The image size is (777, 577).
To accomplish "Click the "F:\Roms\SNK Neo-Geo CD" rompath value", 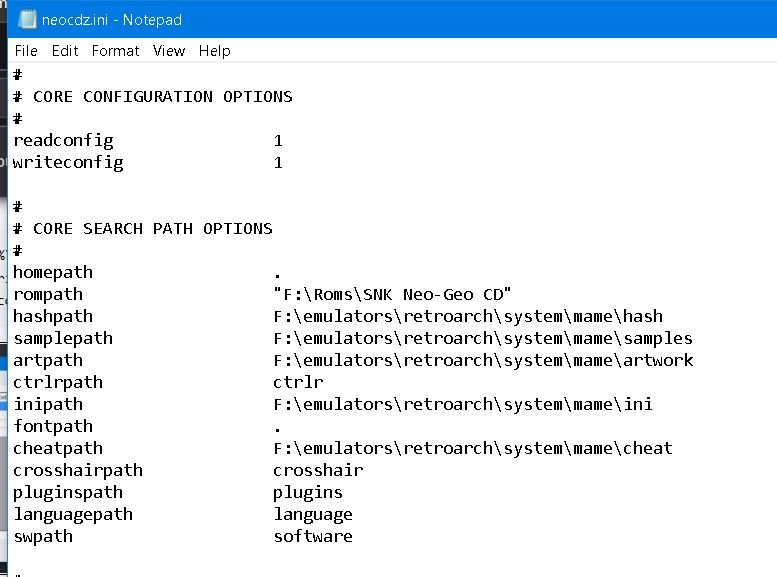I will 392,294.
